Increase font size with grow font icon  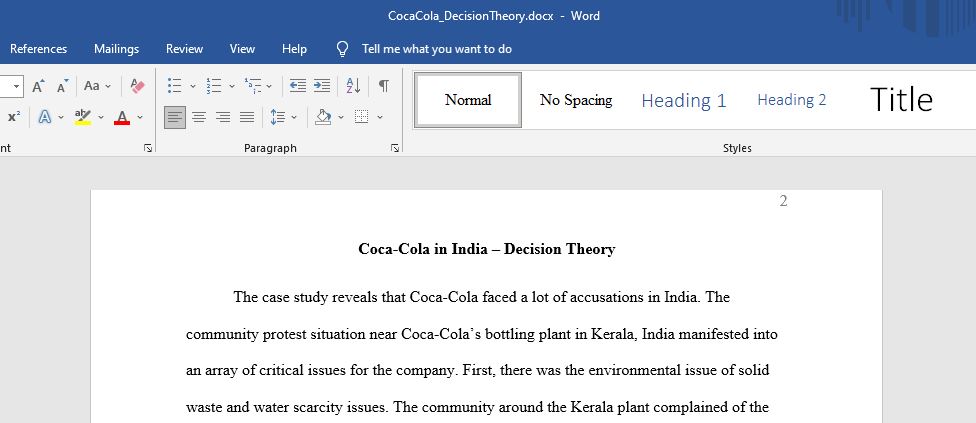click(x=38, y=86)
